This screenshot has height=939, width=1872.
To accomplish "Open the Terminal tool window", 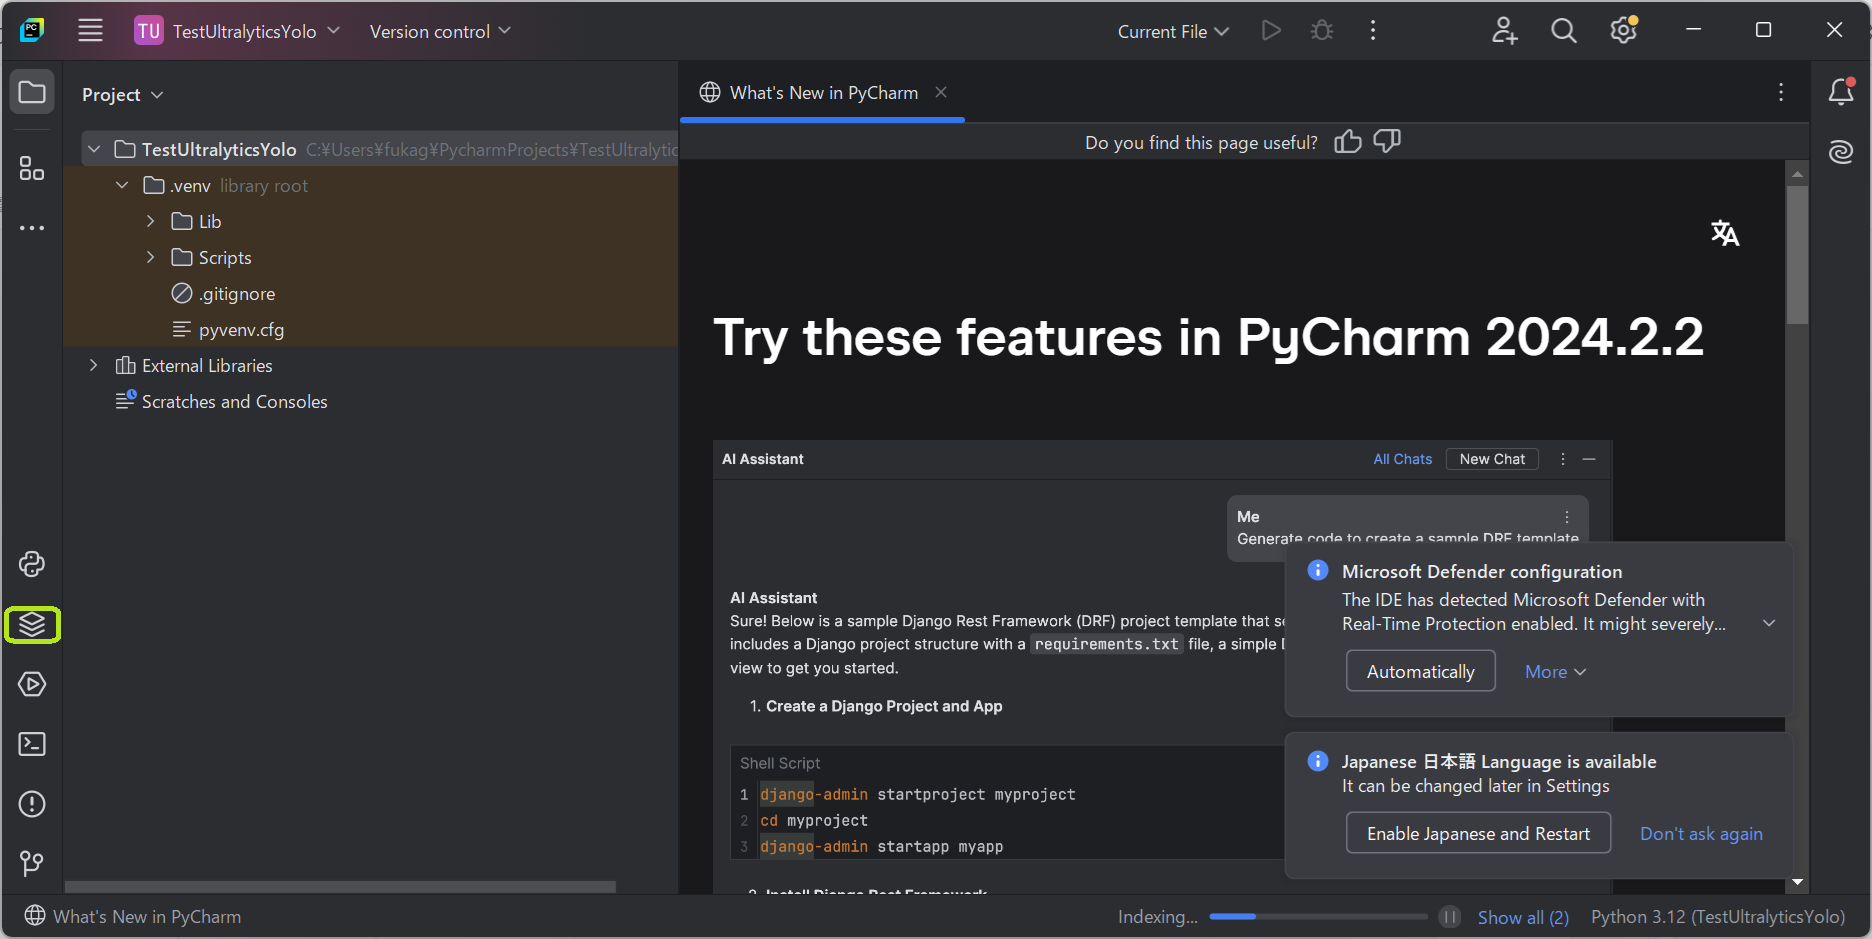I will (x=32, y=744).
